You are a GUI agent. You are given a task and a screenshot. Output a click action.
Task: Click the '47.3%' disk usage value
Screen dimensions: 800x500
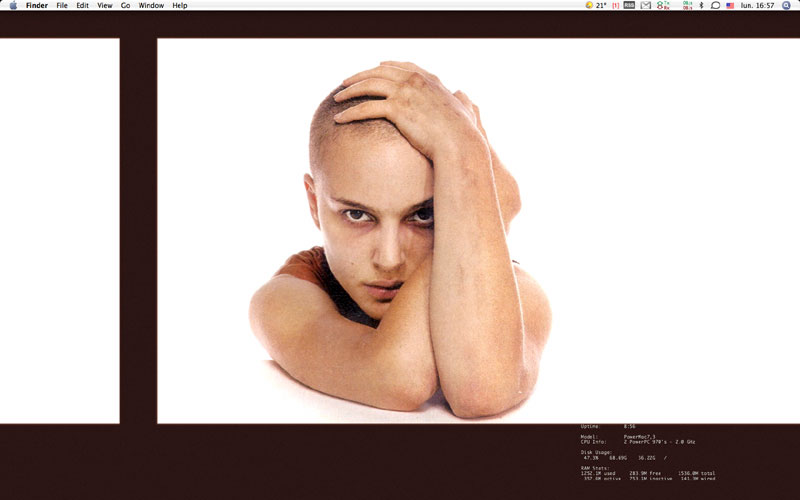pyautogui.click(x=591, y=458)
